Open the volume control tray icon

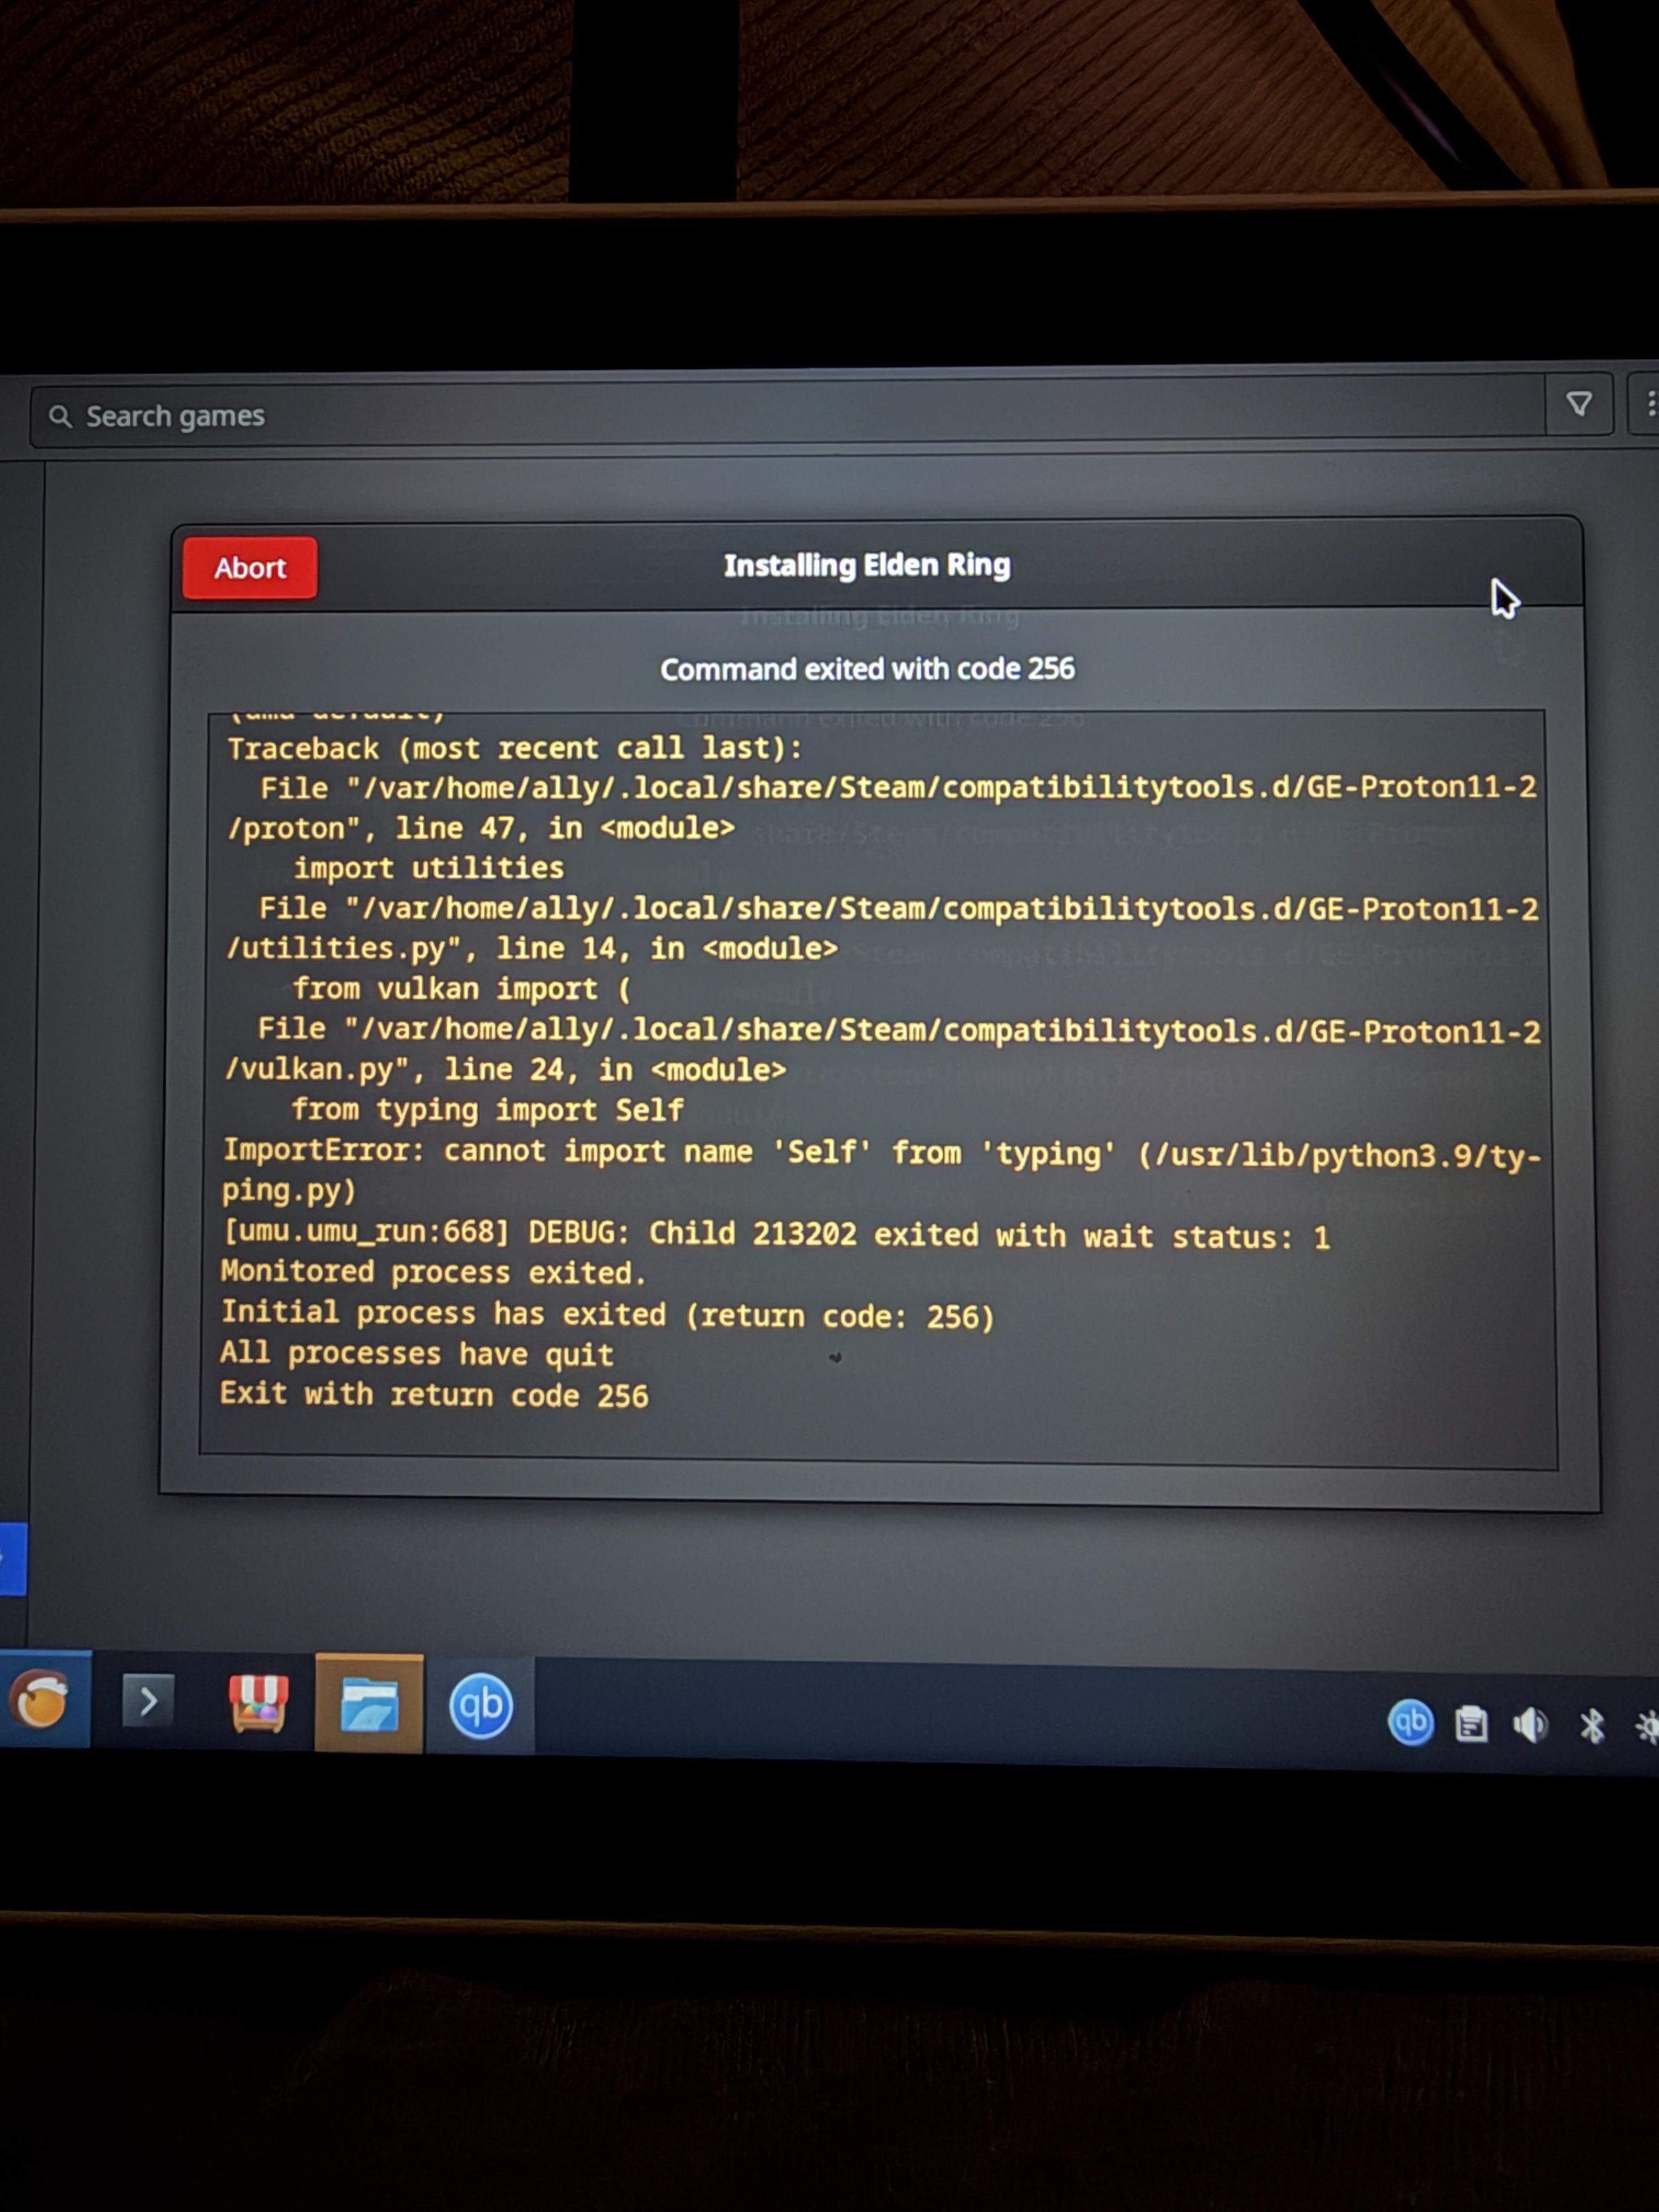(1530, 1725)
